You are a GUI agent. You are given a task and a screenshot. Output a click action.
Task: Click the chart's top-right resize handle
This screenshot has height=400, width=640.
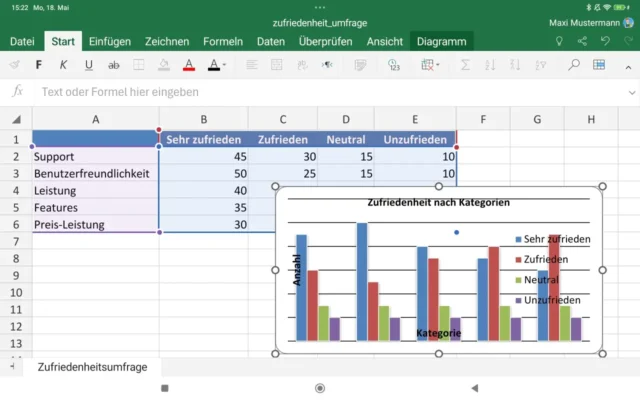pyautogui.click(x=602, y=187)
